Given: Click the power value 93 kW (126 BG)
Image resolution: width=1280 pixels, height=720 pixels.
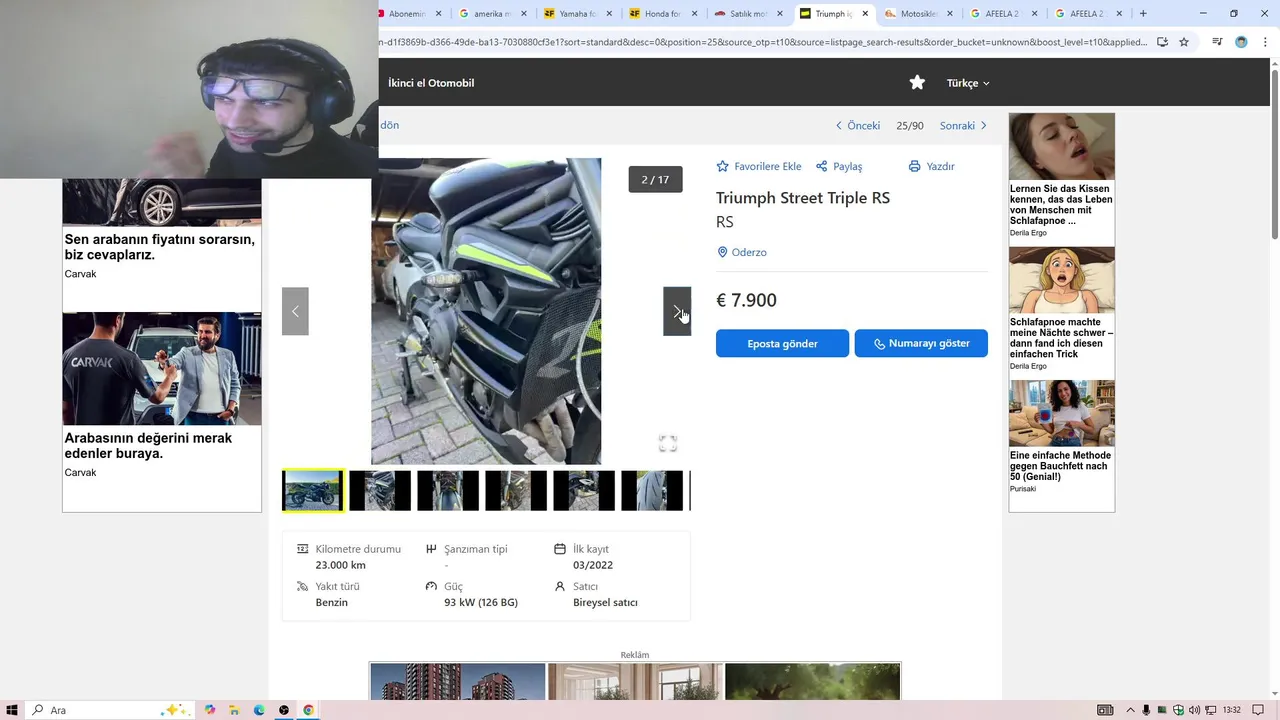Looking at the screenshot, I should pyautogui.click(x=481, y=602).
